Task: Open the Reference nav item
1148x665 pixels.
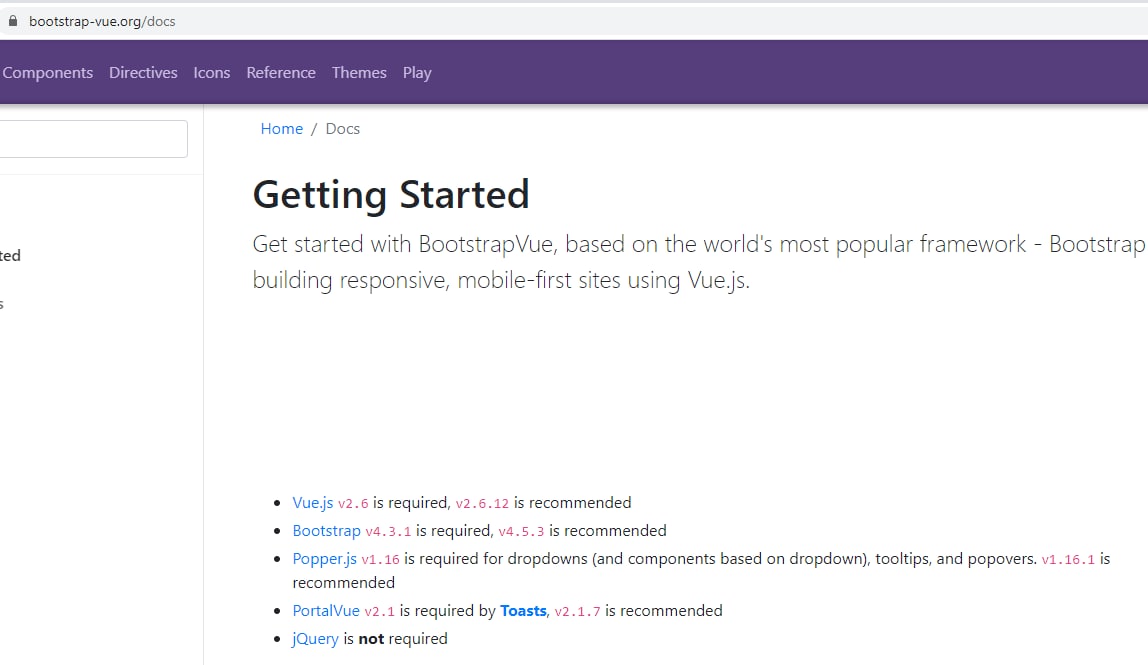Action: [281, 73]
